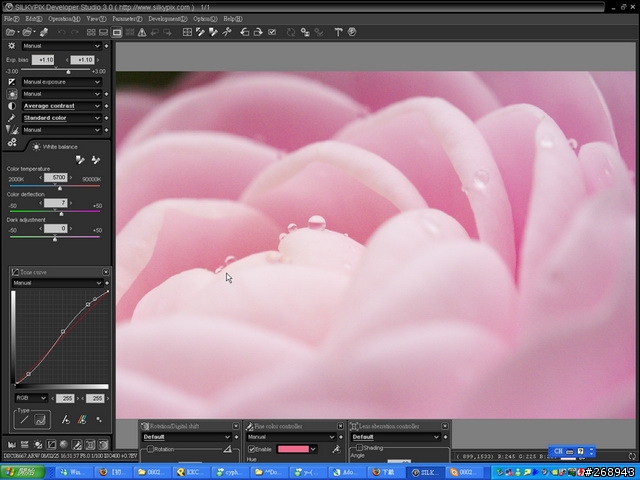640x480 pixels.
Task: Open the exposure Manual dropdown at top
Action: (x=61, y=46)
